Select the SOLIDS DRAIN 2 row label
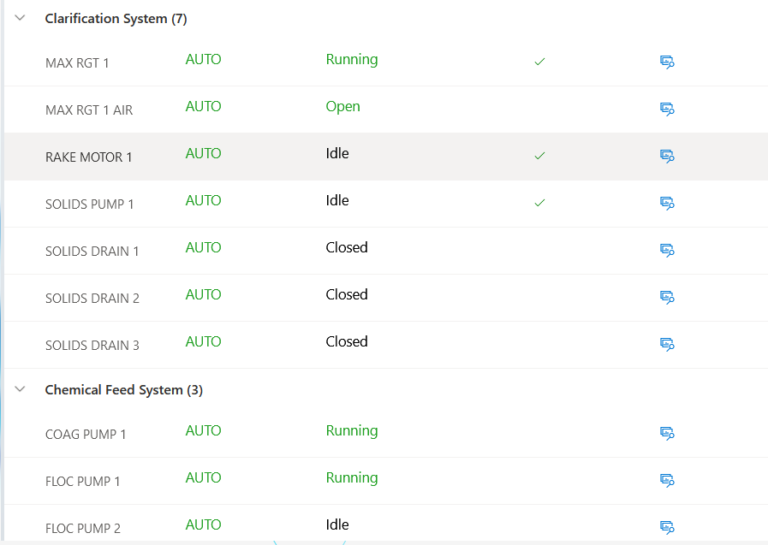 point(92,298)
